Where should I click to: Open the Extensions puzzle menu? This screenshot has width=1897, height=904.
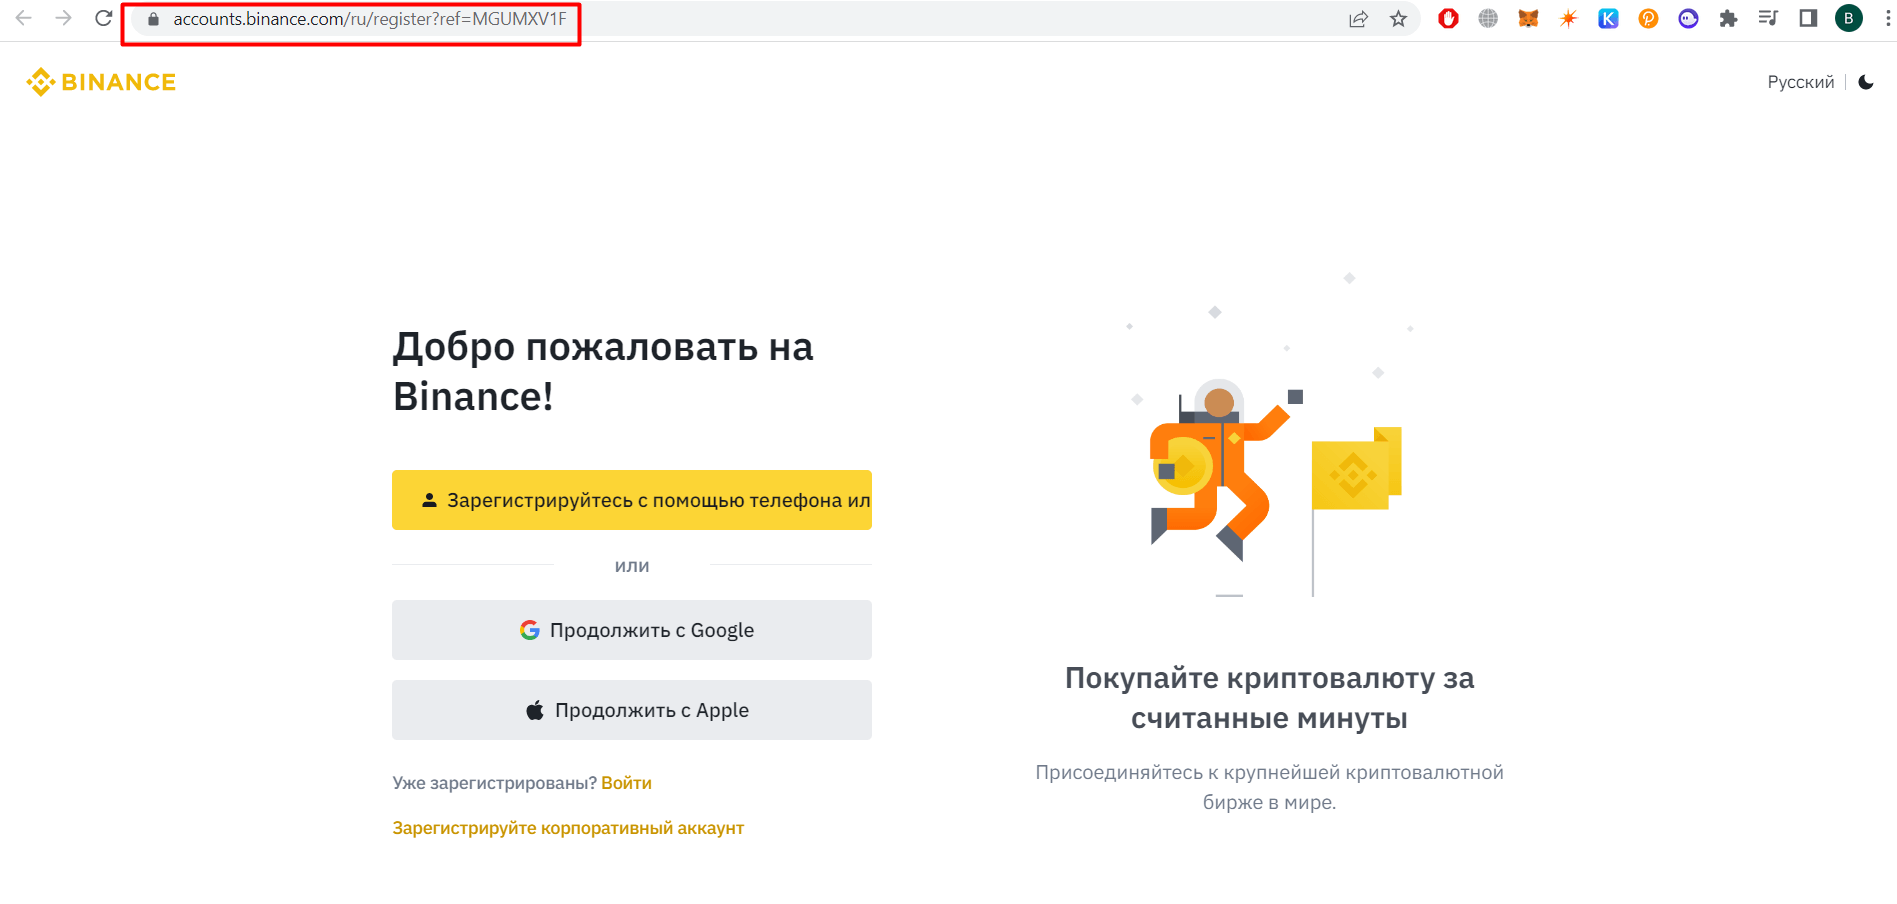(x=1728, y=18)
